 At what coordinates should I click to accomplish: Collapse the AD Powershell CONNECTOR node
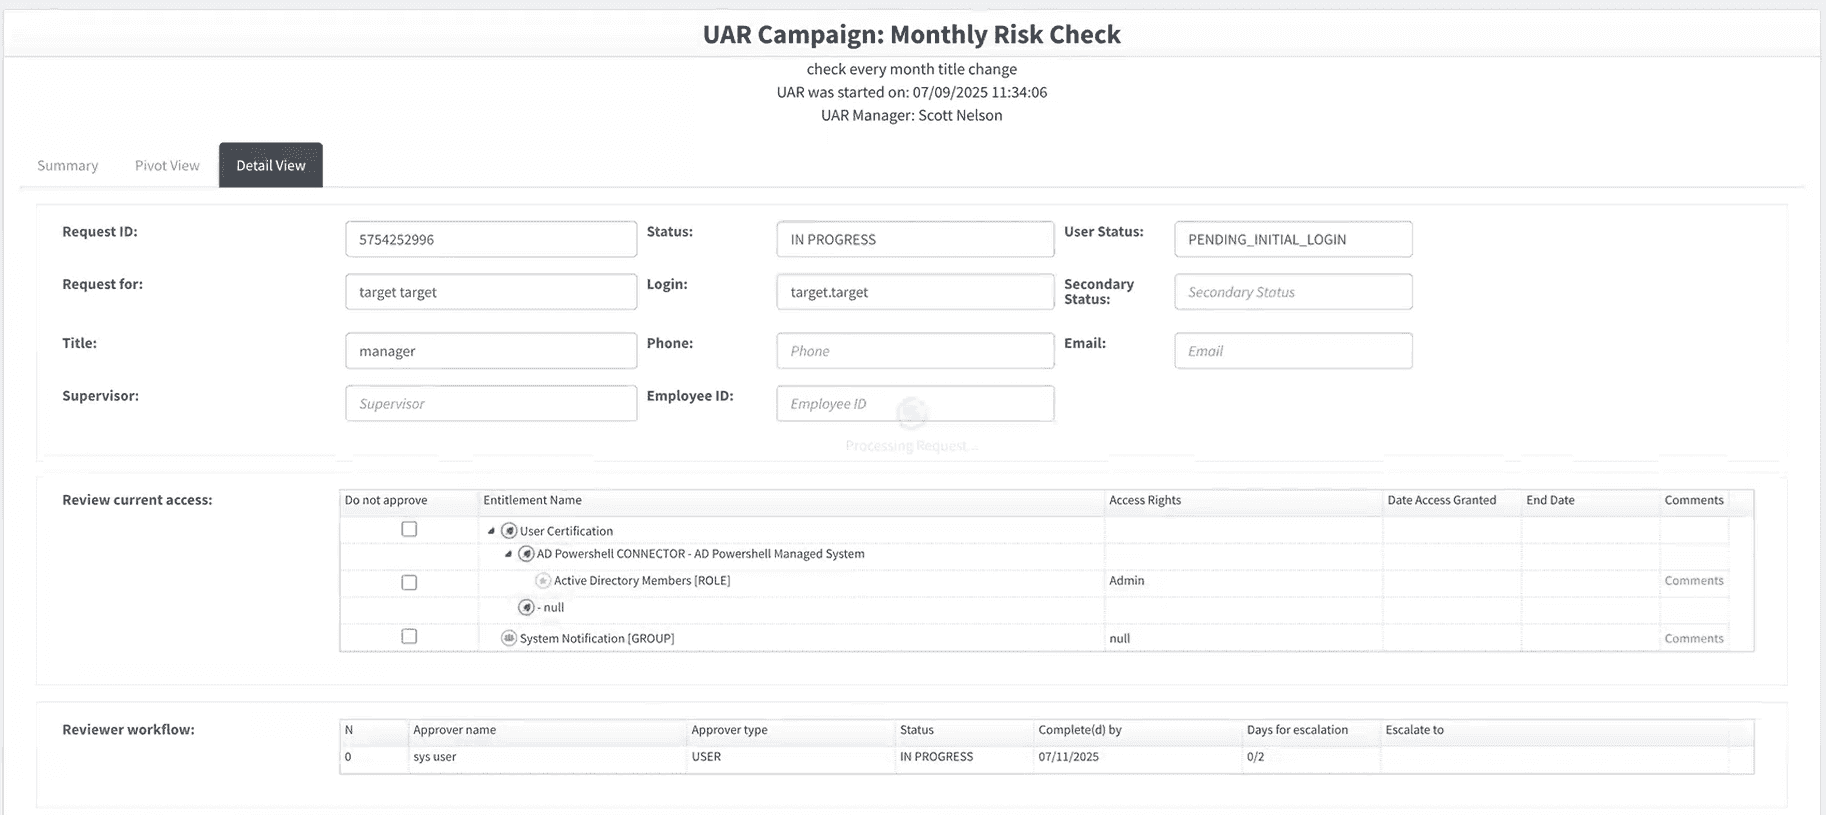508,554
